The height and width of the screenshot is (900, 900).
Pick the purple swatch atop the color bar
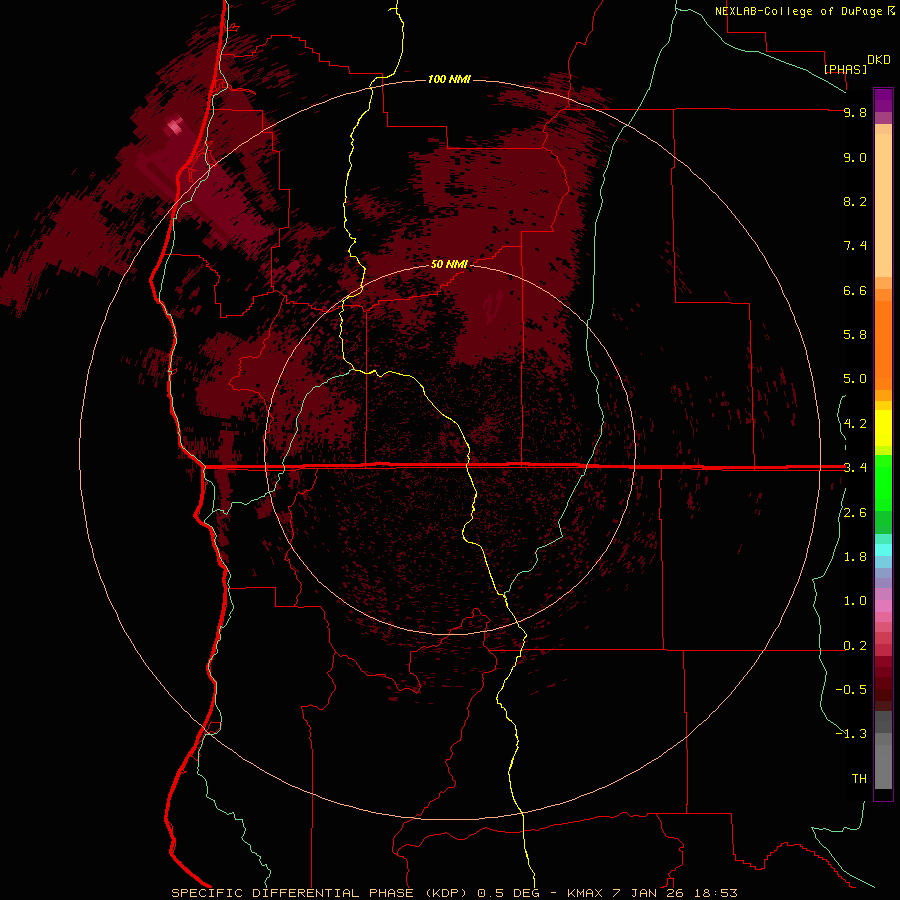(883, 100)
